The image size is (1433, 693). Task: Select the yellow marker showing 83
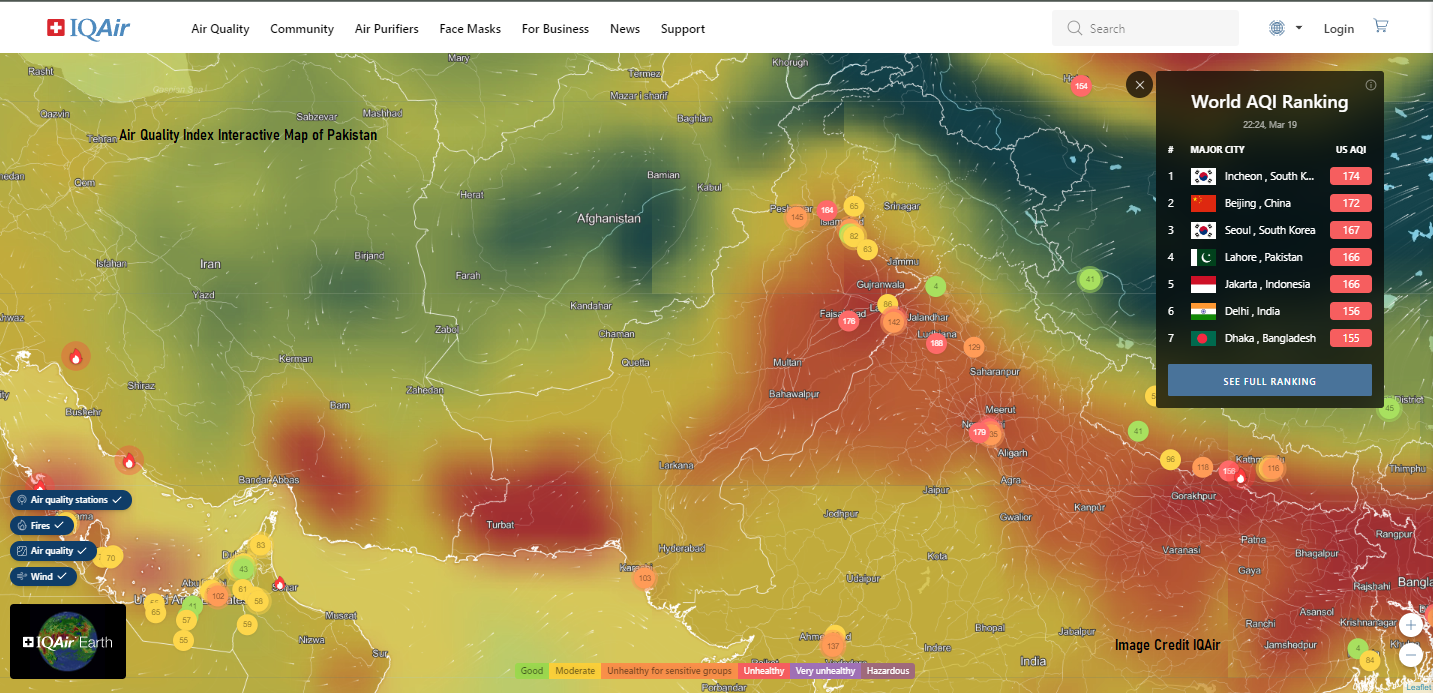(x=261, y=545)
